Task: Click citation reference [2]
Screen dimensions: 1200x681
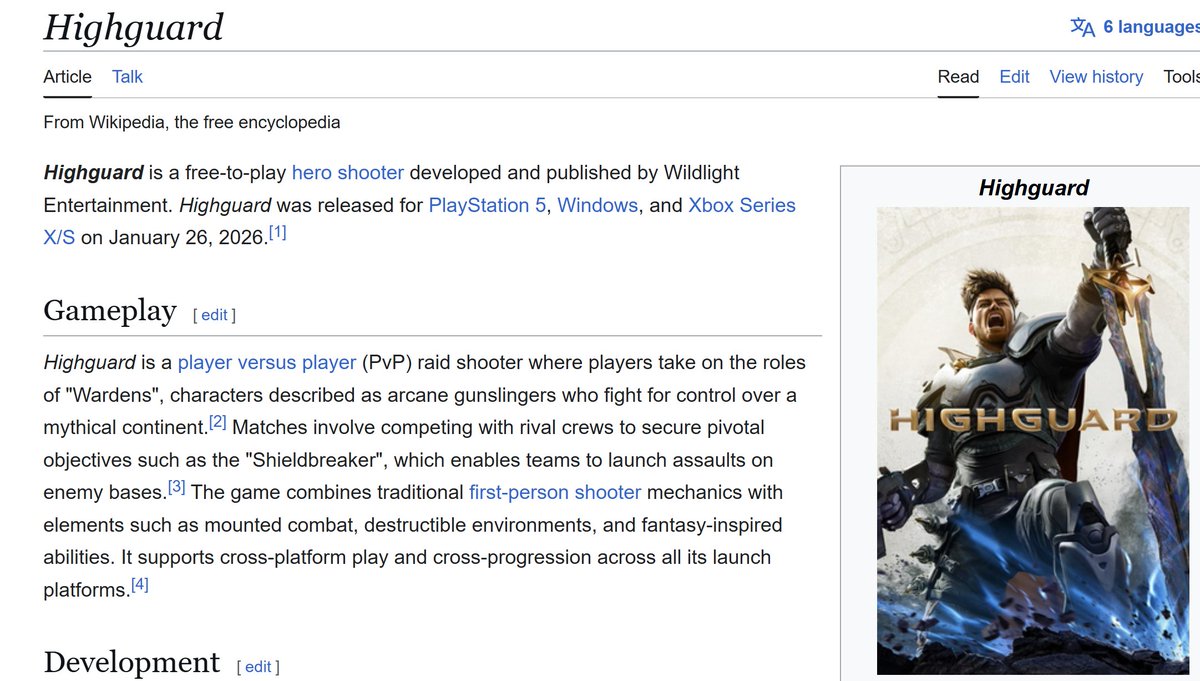Action: (217, 422)
